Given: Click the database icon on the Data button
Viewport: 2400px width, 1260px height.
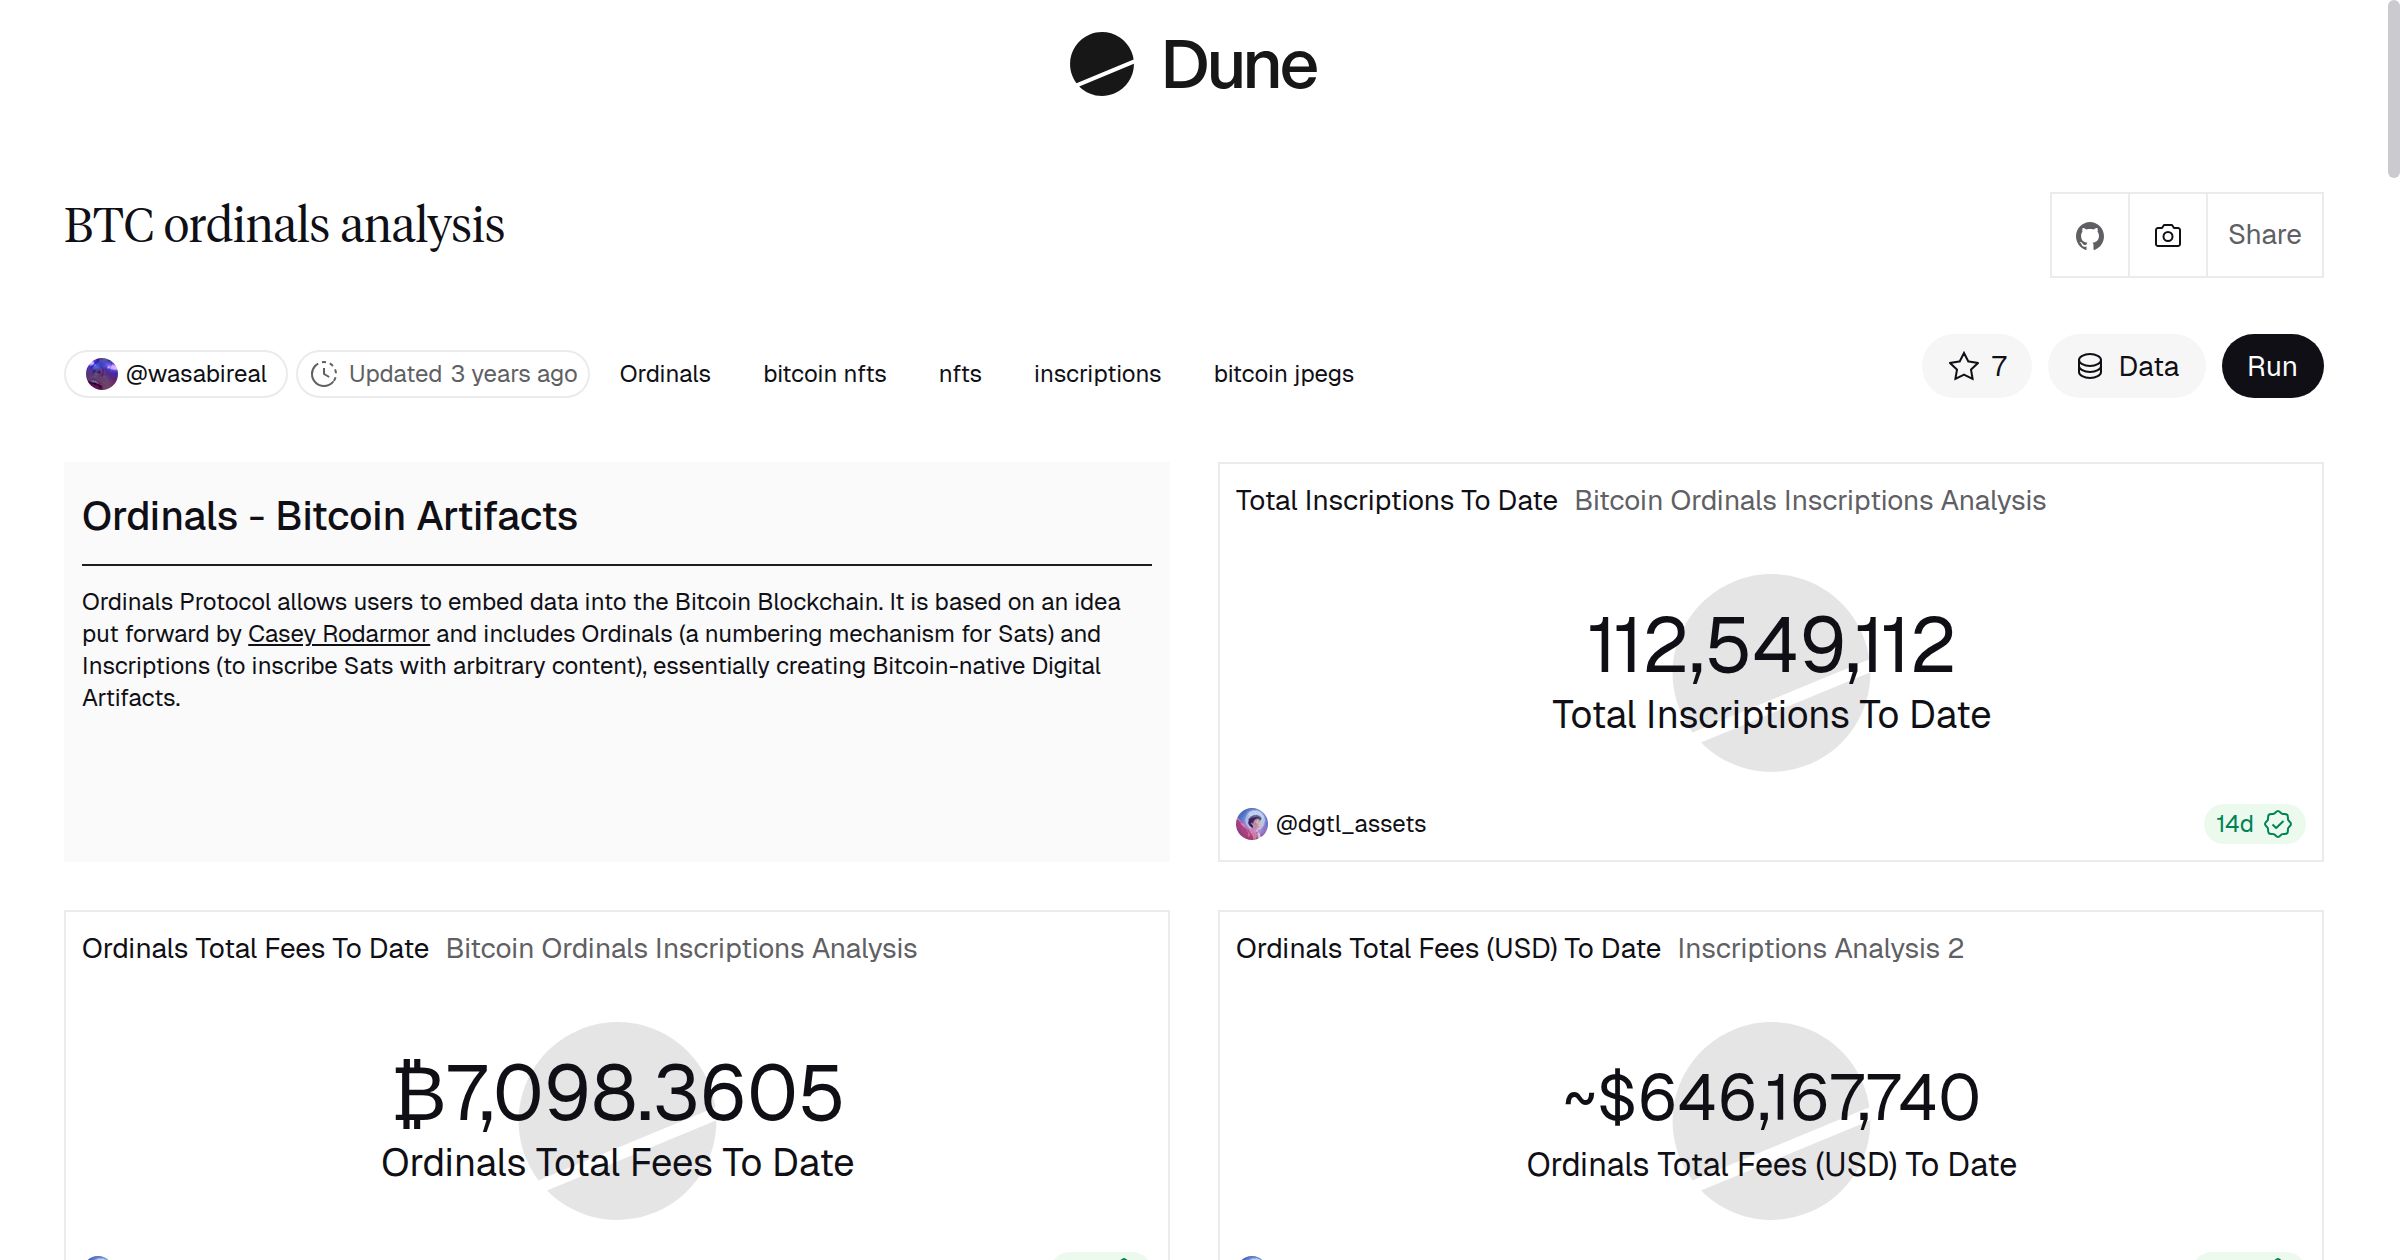Looking at the screenshot, I should tap(2091, 366).
